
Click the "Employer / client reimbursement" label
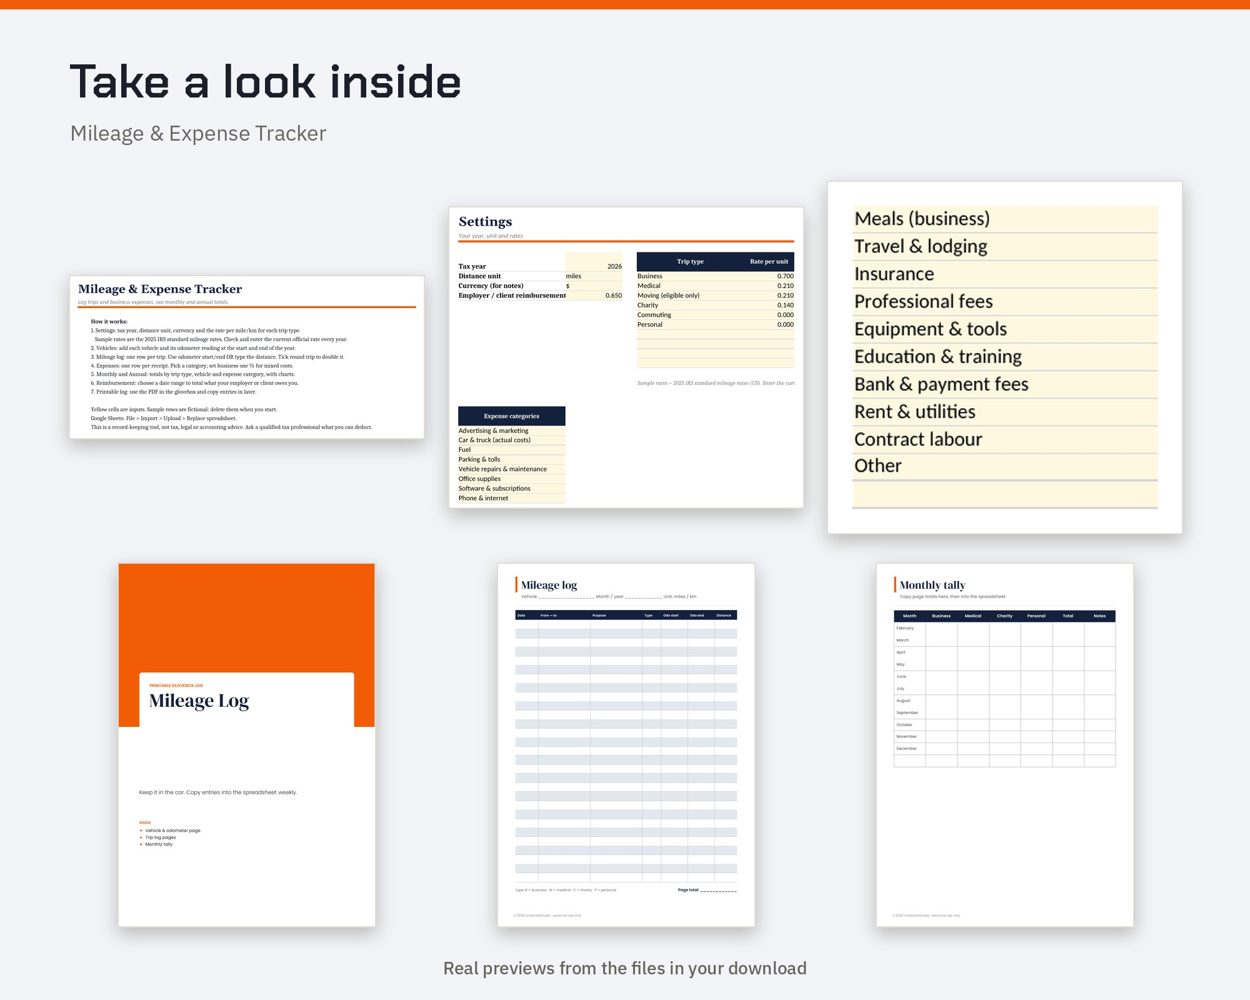tap(512, 296)
